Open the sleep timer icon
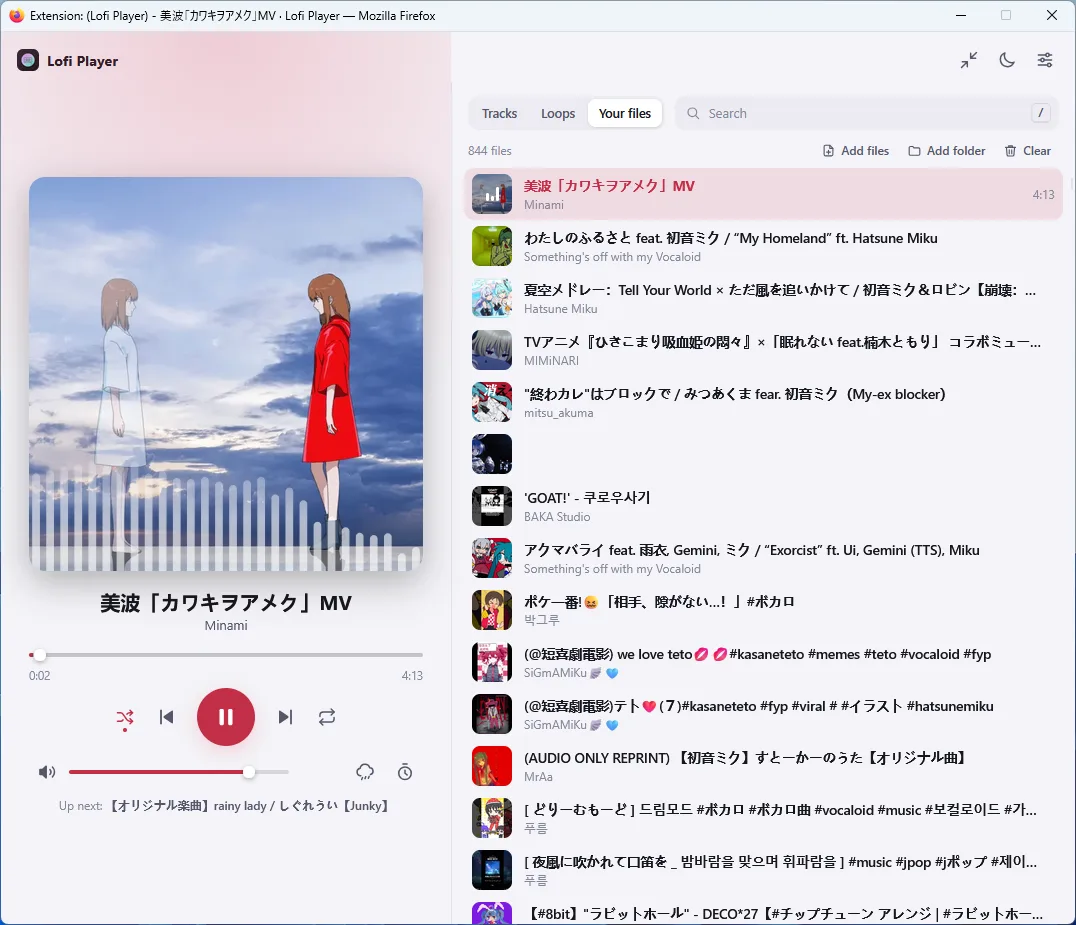The width and height of the screenshot is (1076, 925). 405,772
